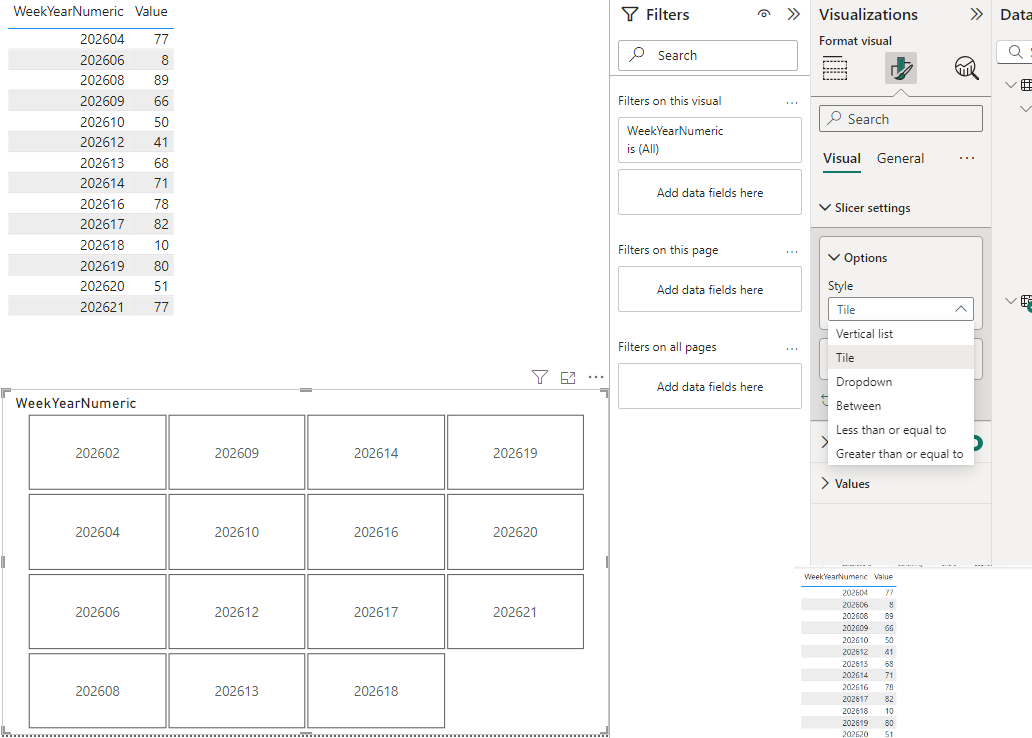The image size is (1032, 738).
Task: Open WeekYearNumeric is (All) filter card
Action: 710,140
